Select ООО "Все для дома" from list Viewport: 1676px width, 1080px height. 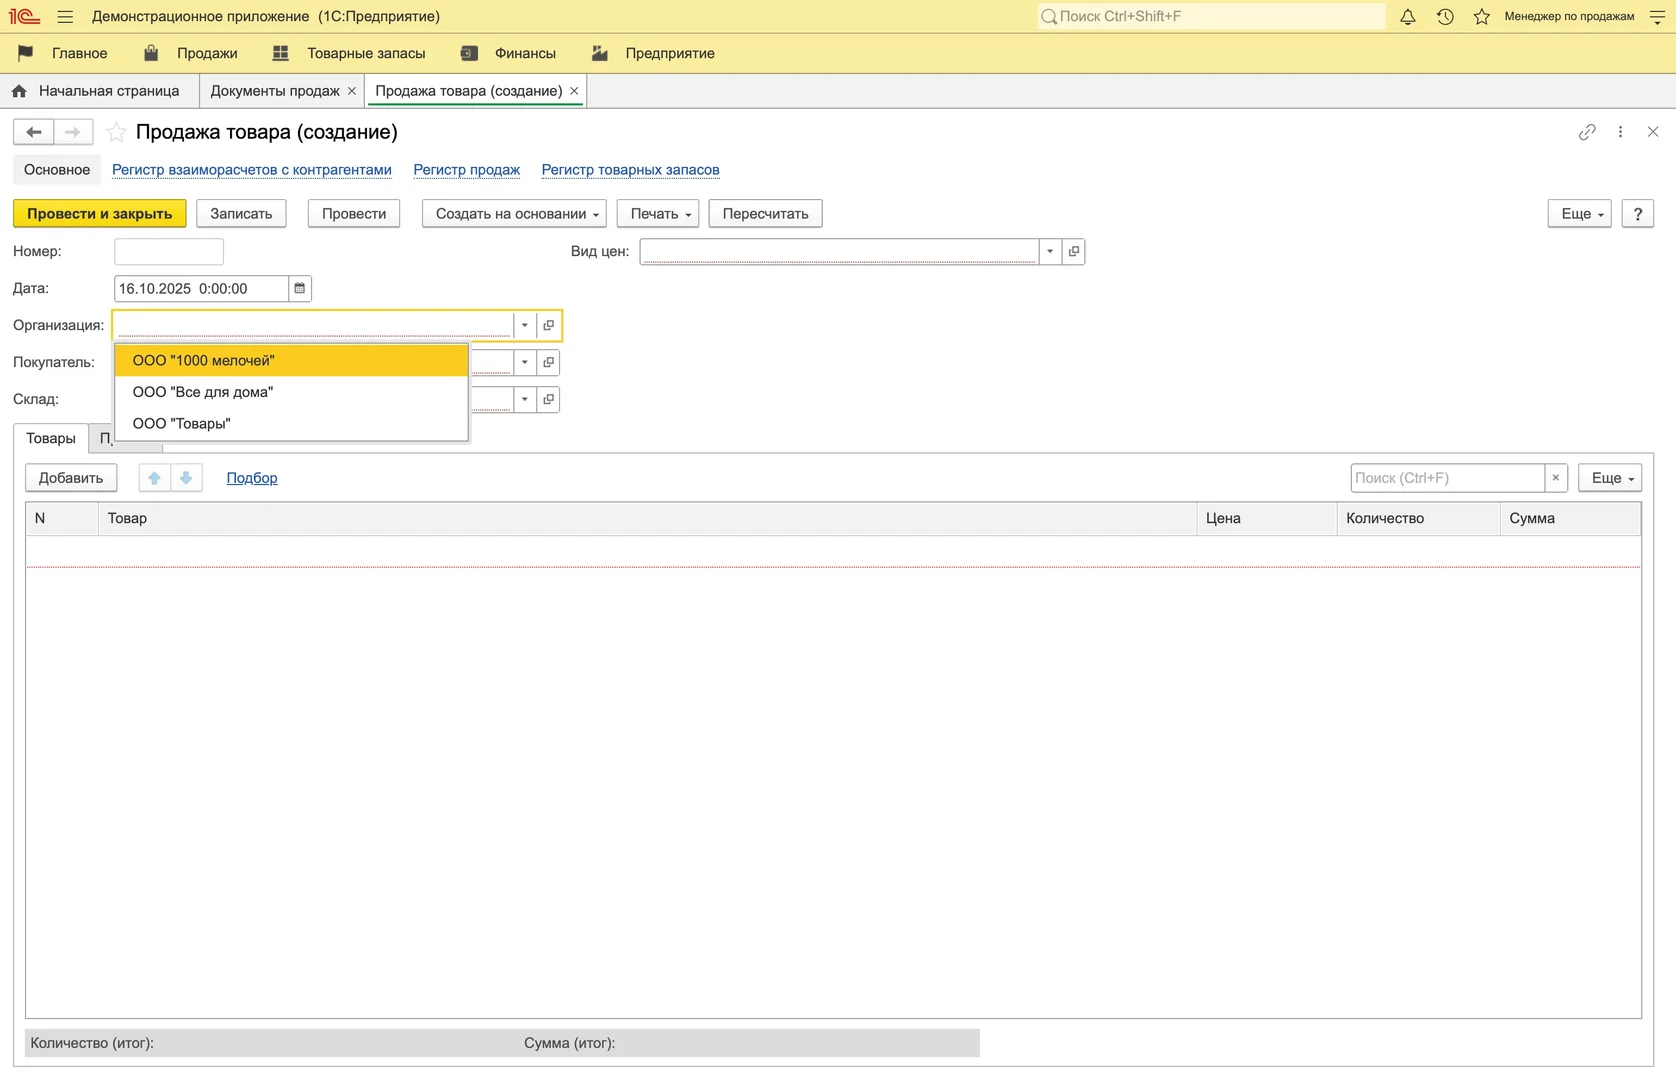203,392
